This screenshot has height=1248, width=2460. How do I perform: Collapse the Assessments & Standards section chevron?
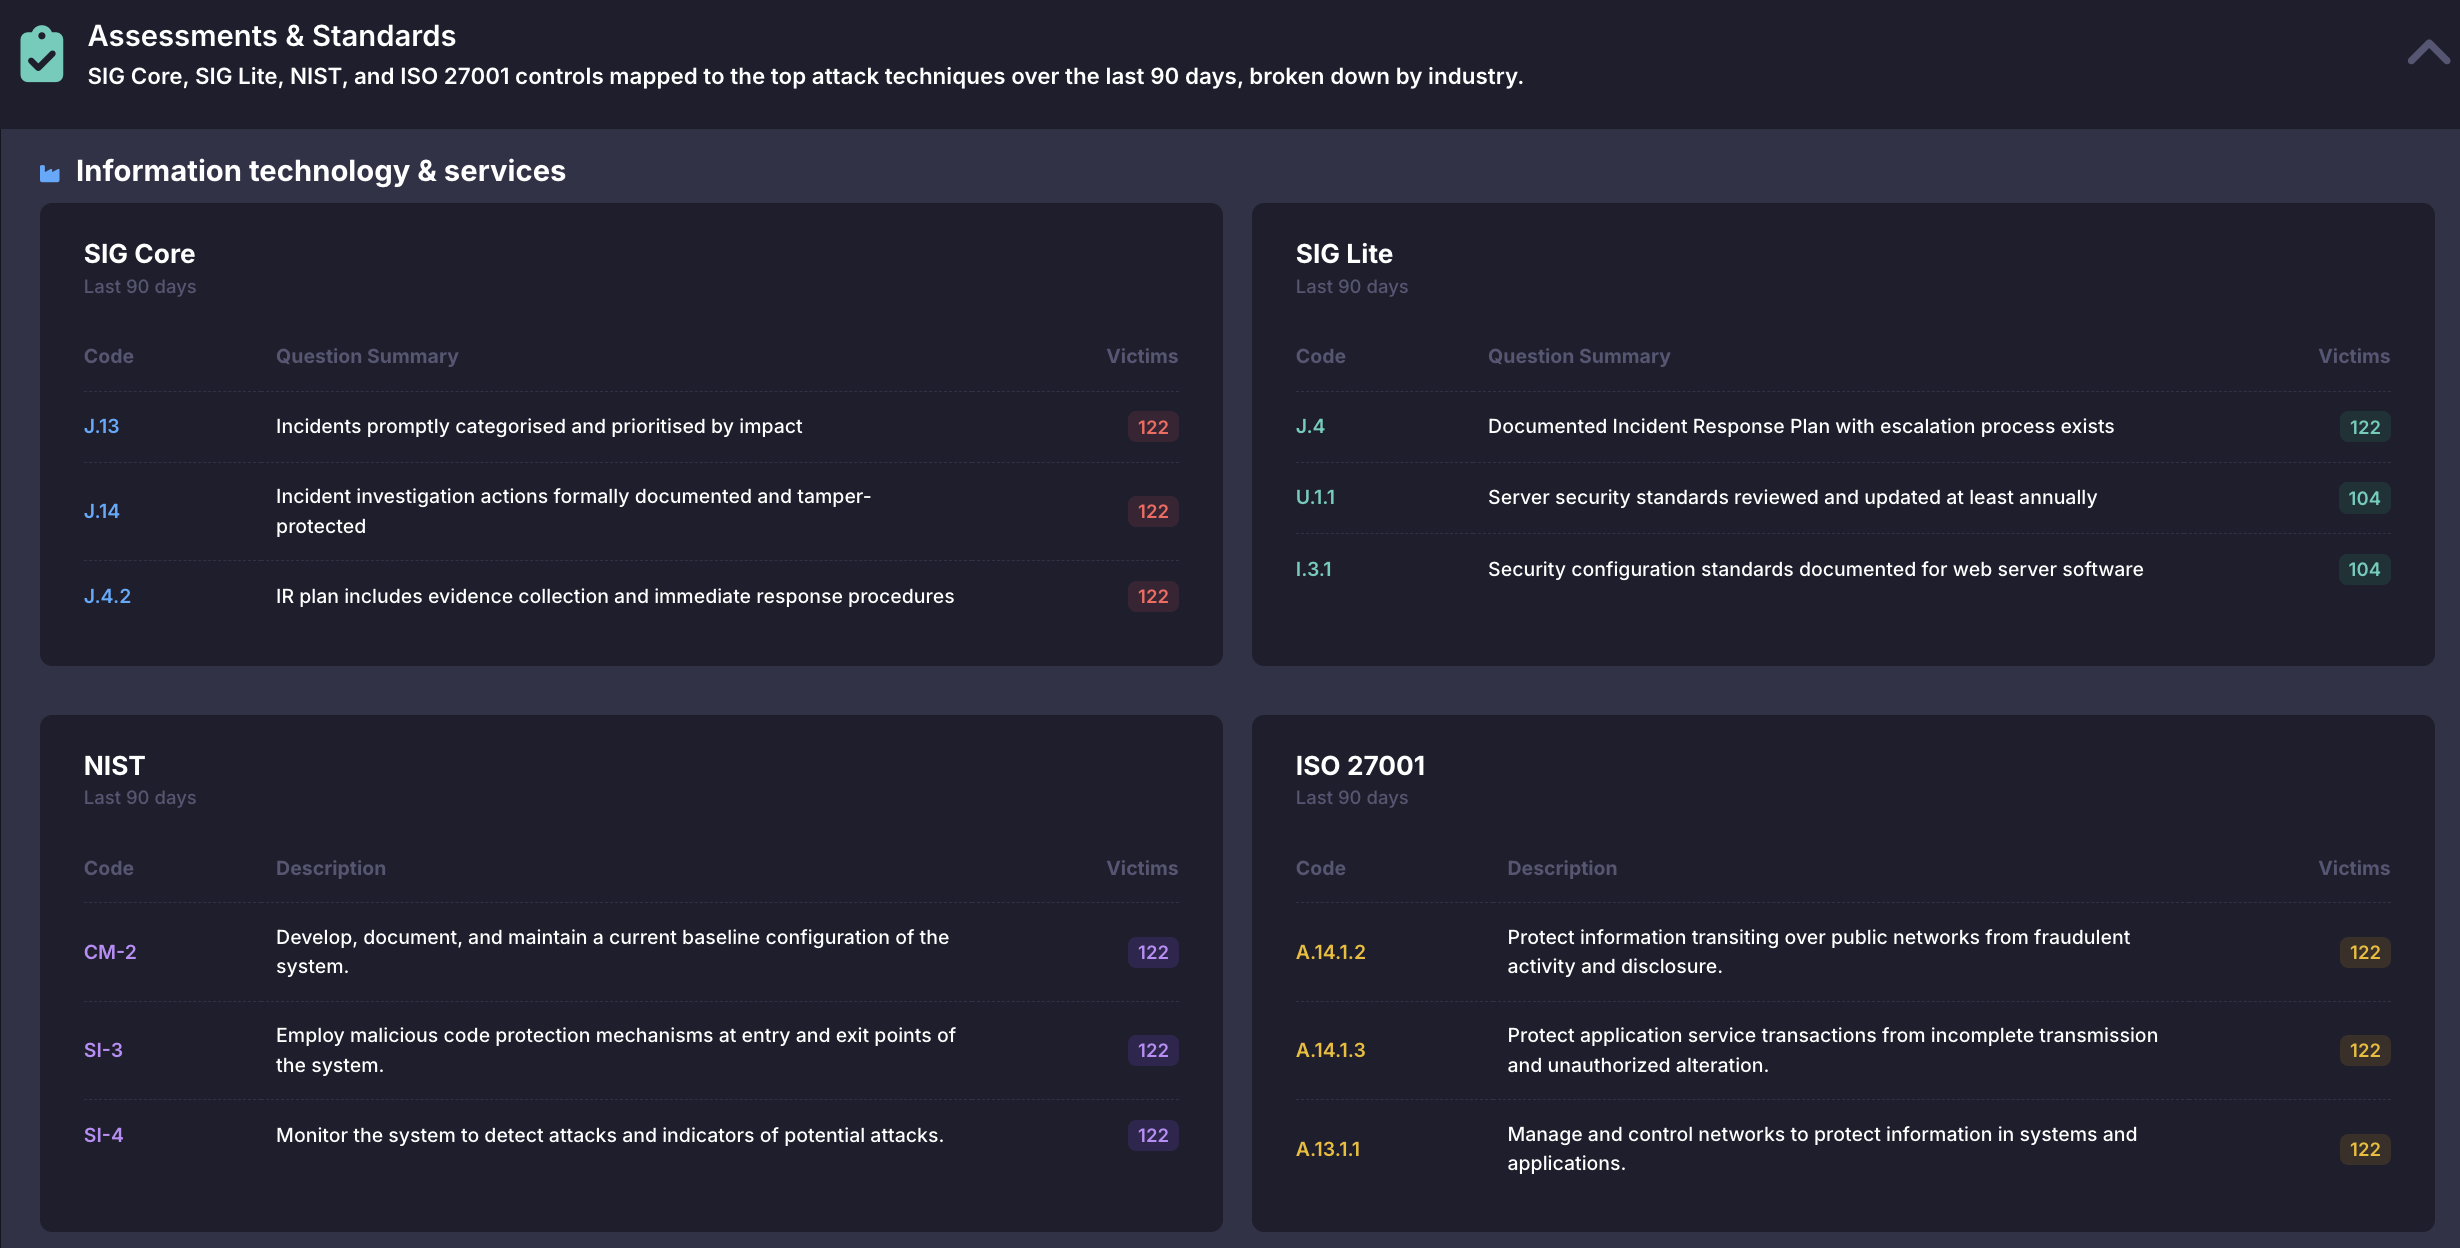point(2427,53)
